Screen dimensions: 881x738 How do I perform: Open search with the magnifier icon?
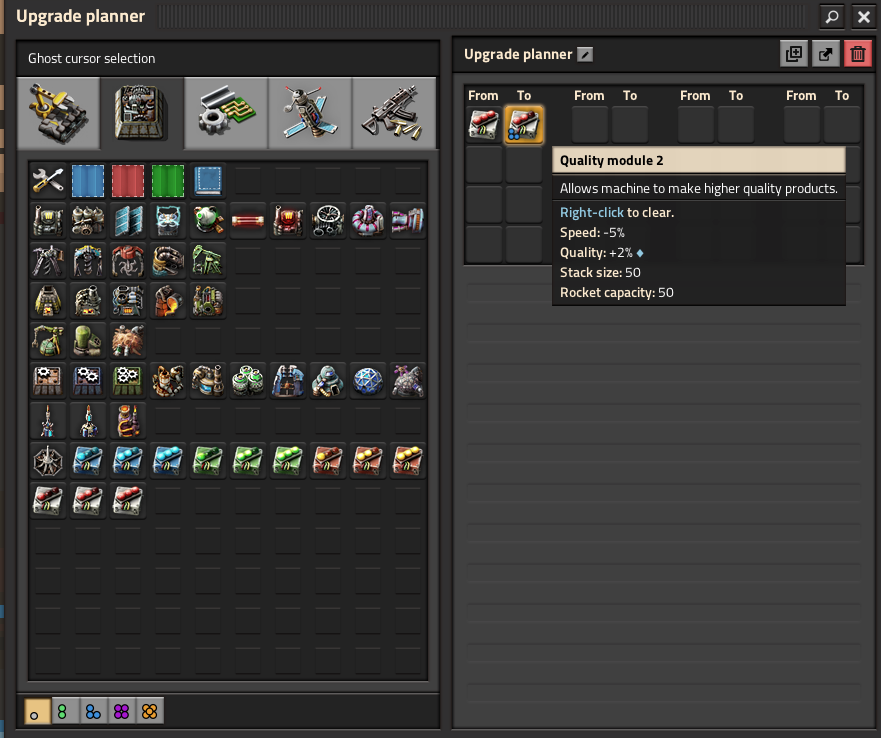click(x=832, y=17)
